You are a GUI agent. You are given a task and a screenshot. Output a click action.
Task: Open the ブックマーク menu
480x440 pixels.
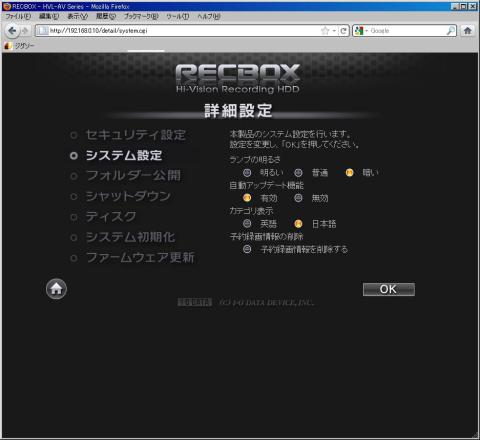141,16
